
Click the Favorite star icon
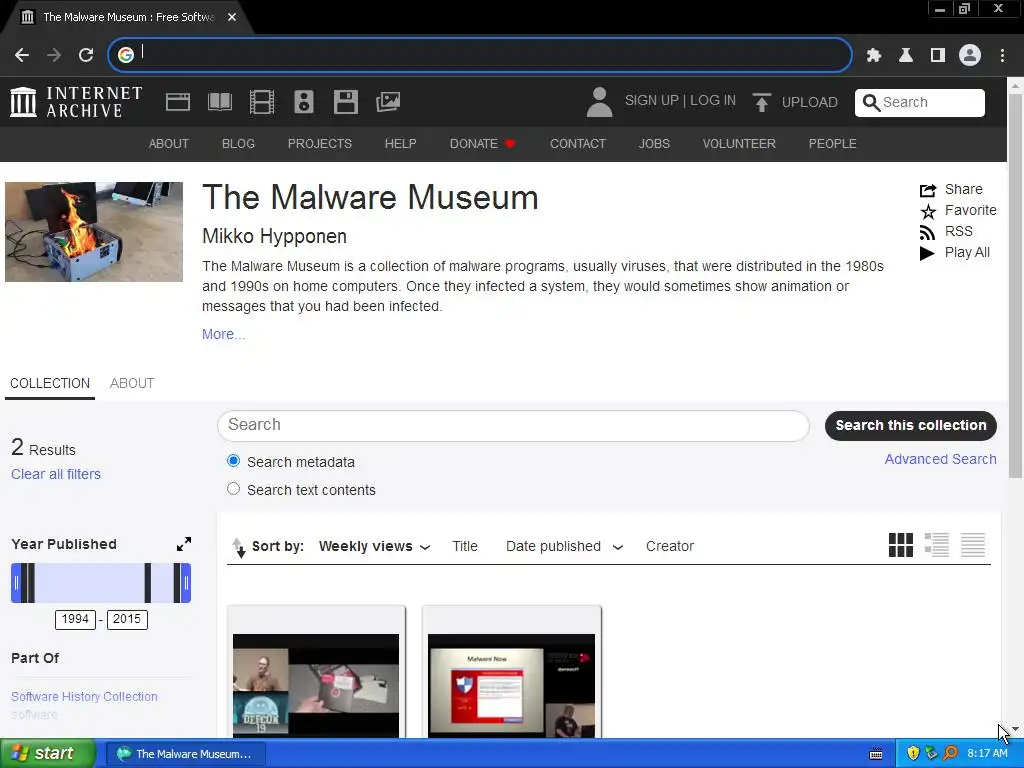928,212
